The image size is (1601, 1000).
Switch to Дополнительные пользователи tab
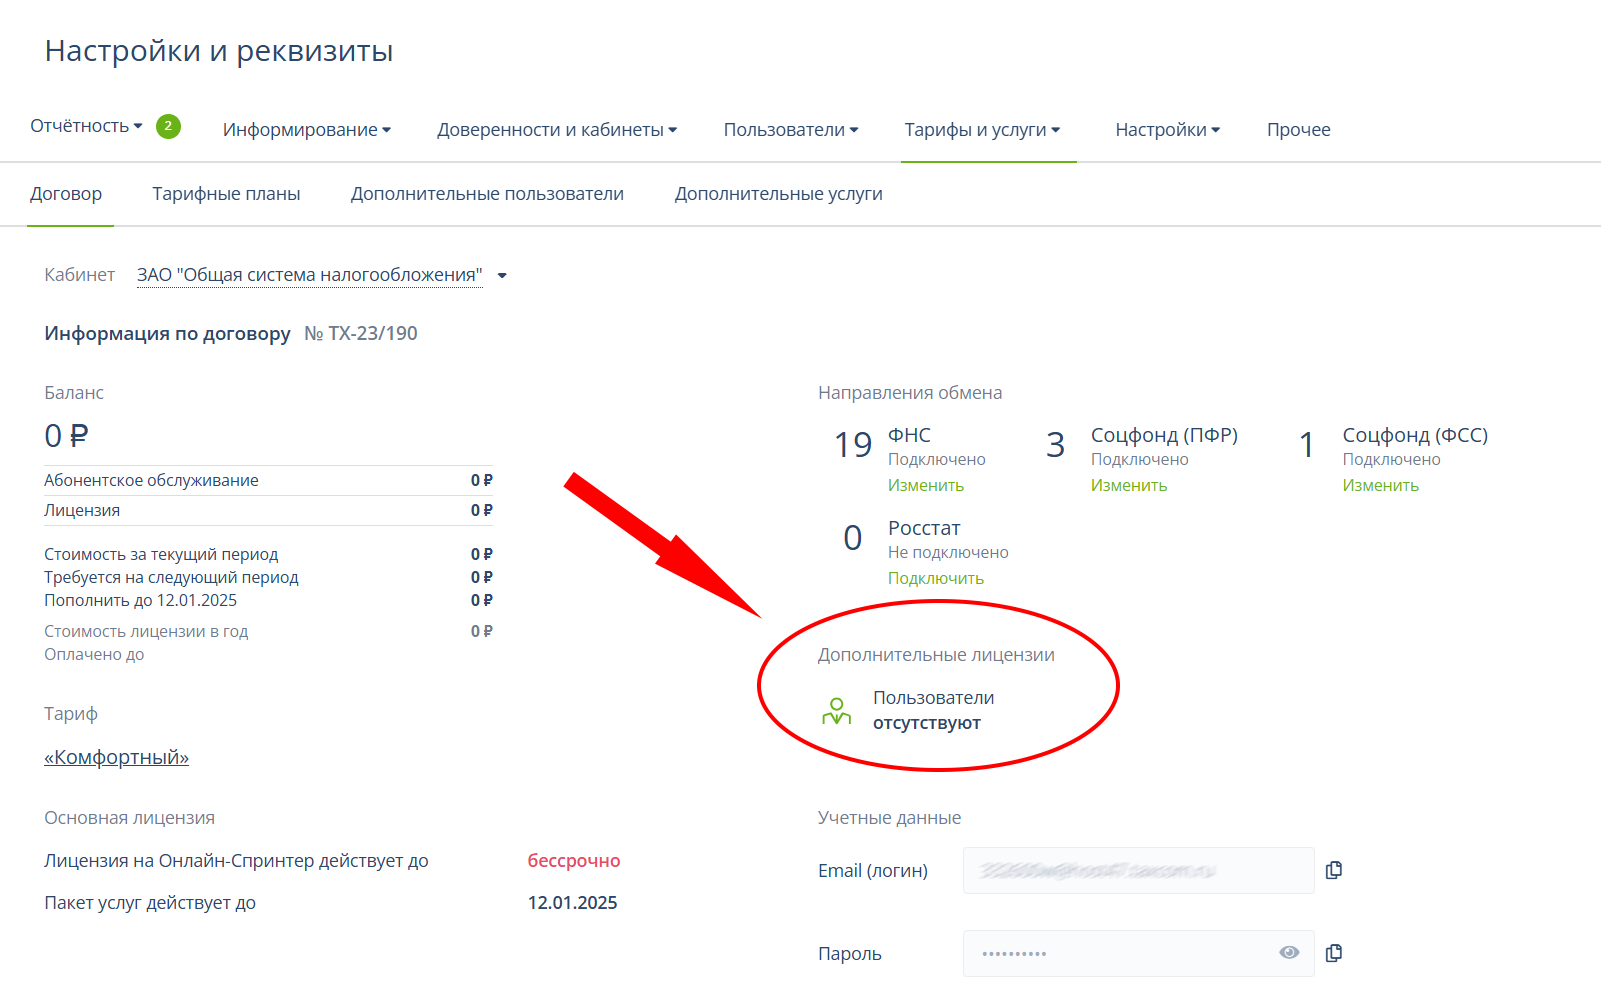487,194
